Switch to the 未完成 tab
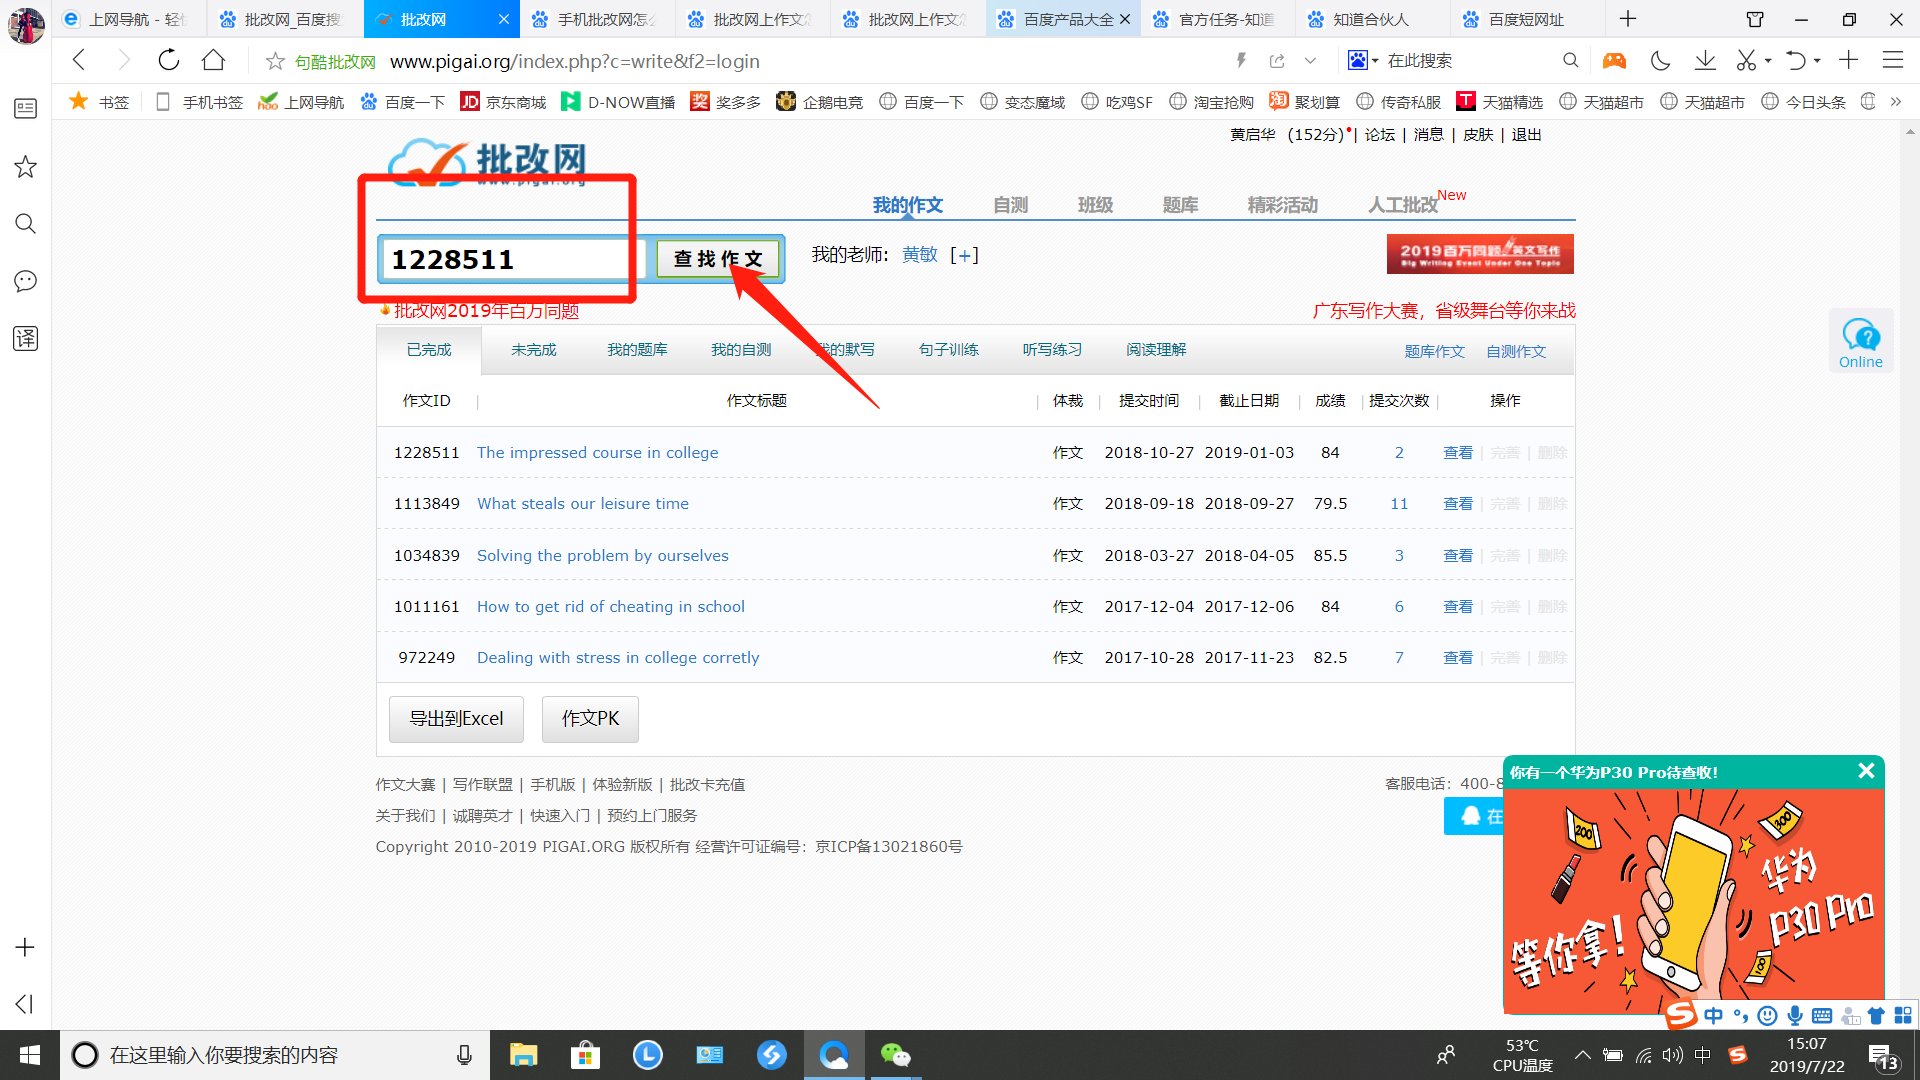1920x1080 pixels. (533, 350)
